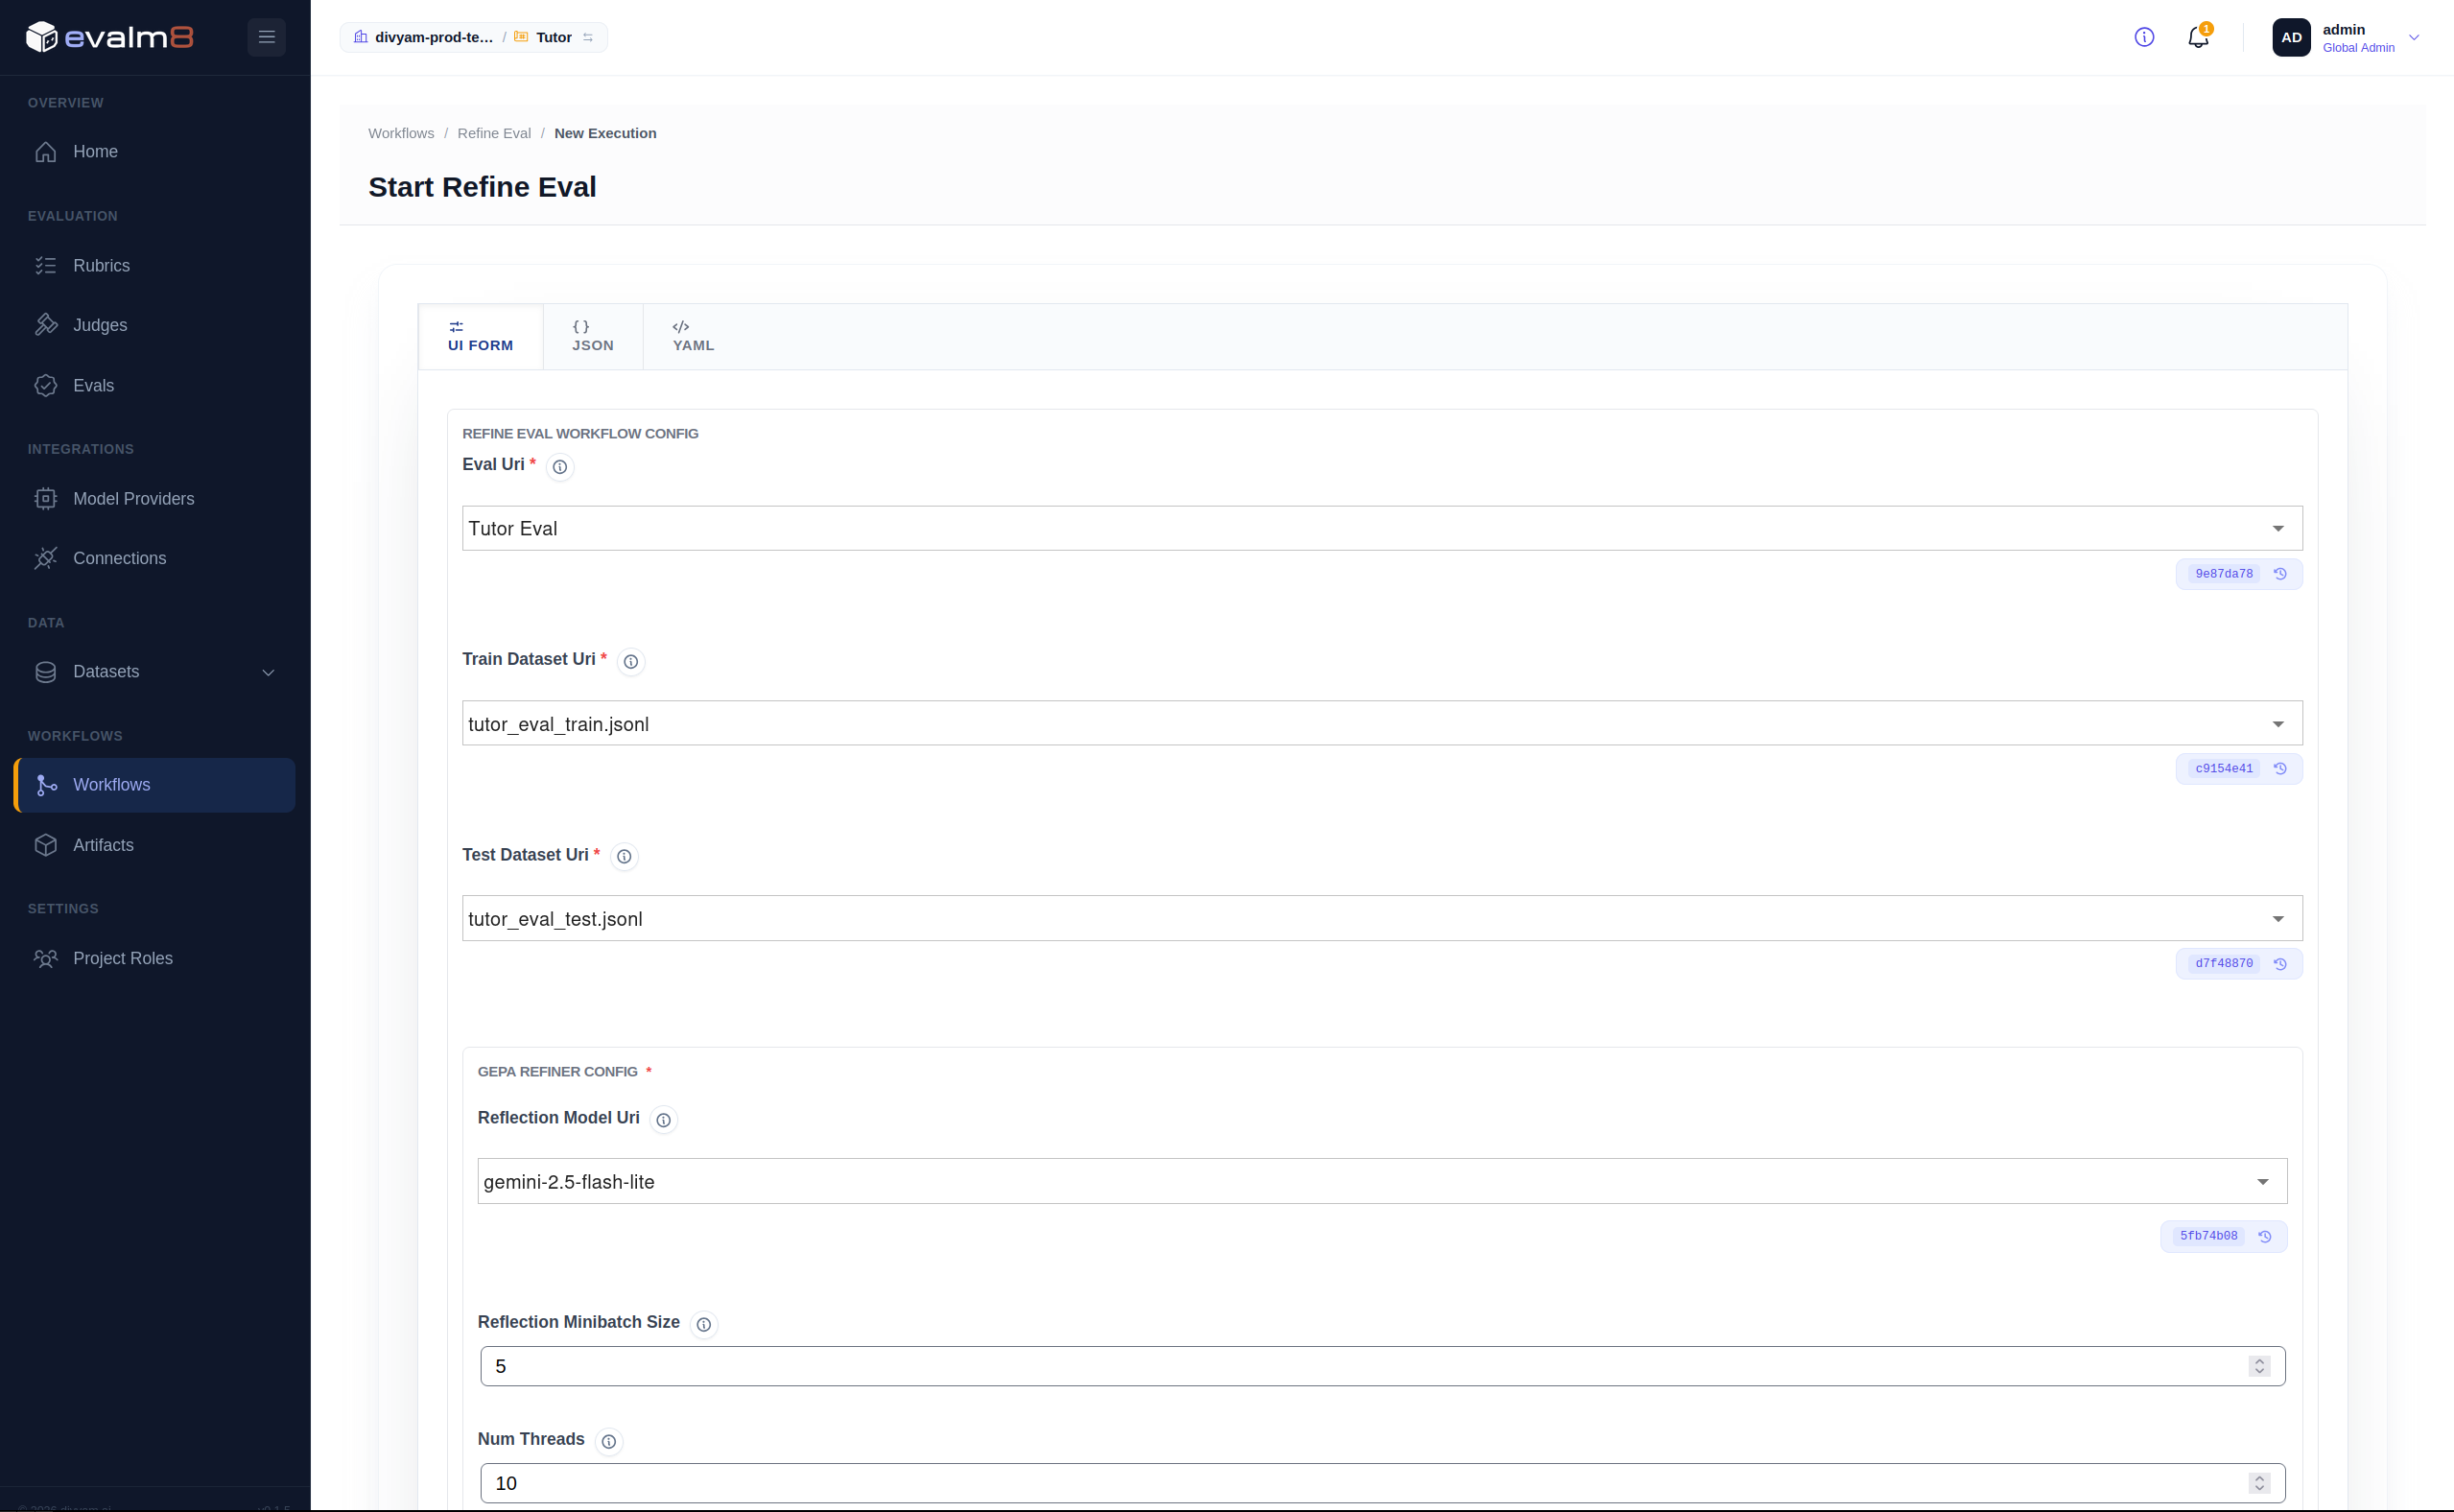Open the admin account menu chevron
The width and height of the screenshot is (2454, 1512).
(2413, 37)
